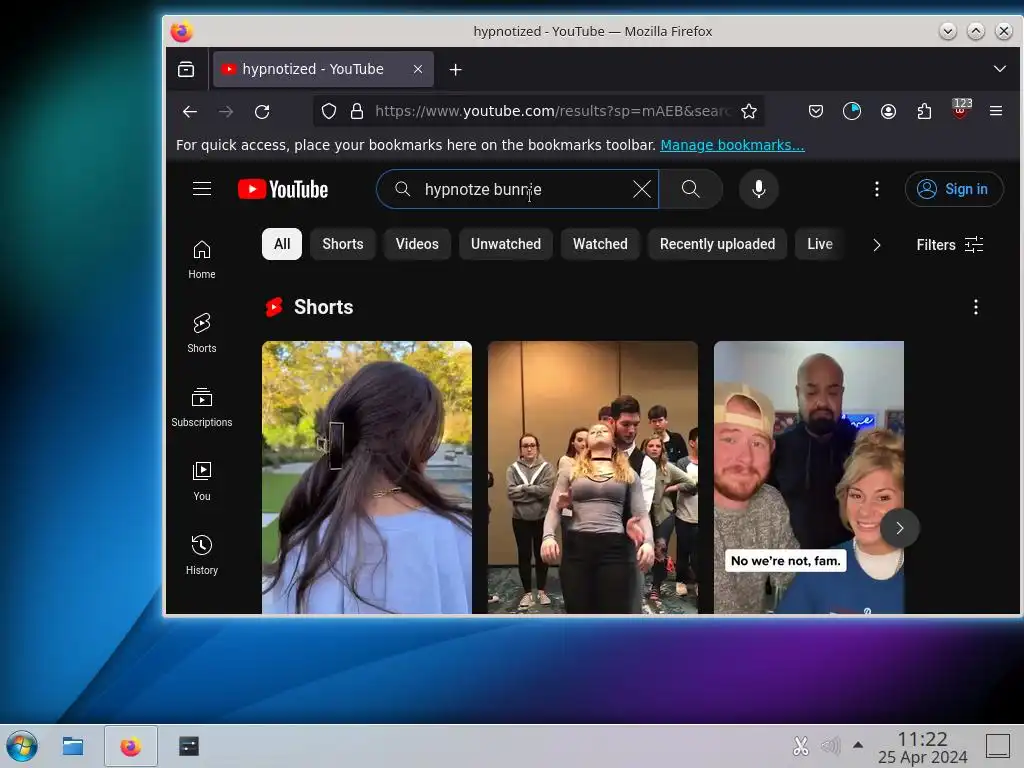Open the Short showing a girl's hair clip
Viewport: 1024px width, 768px height.
(367, 477)
